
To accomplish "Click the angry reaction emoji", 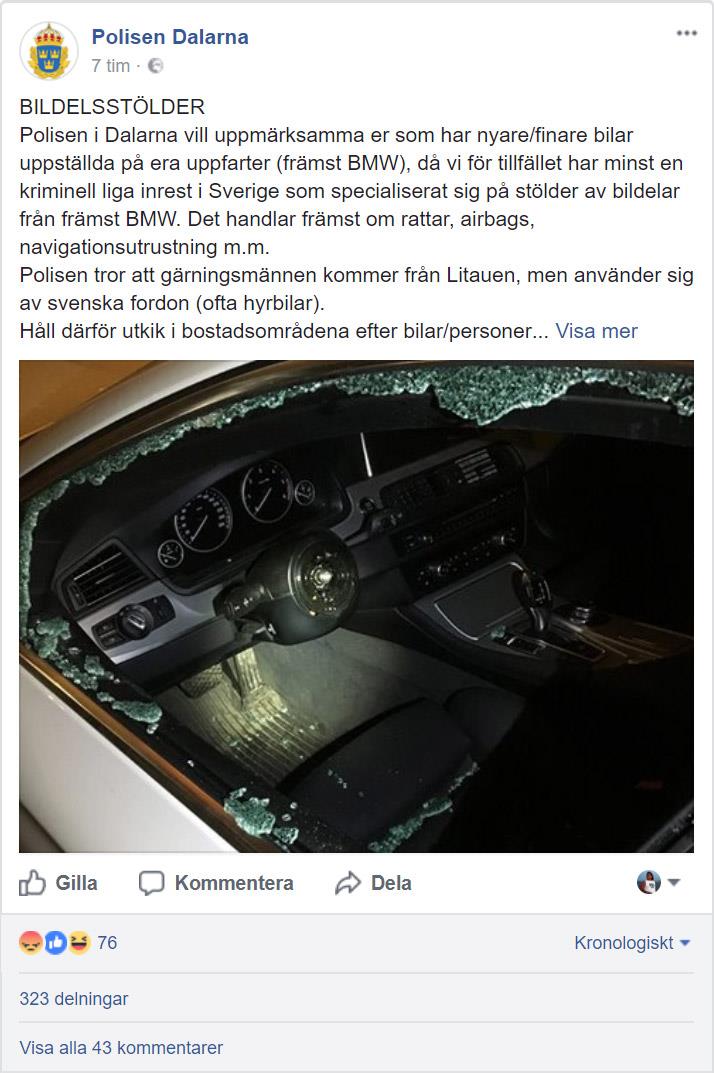I will [31, 942].
